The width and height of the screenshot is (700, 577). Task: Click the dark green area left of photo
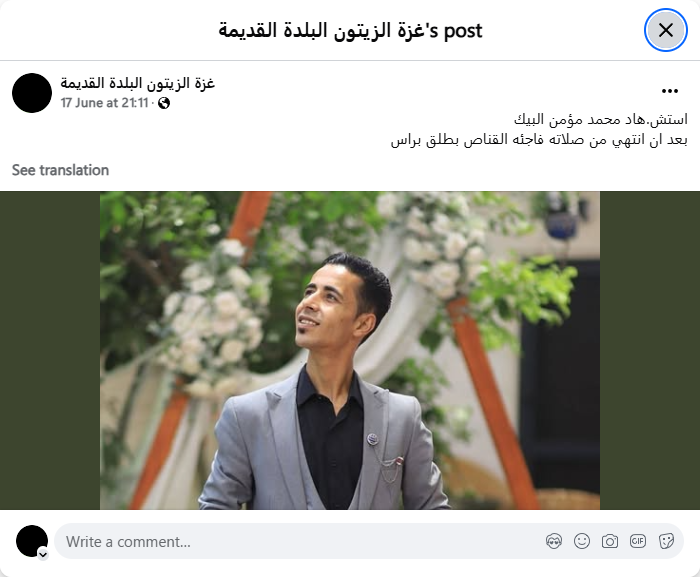(50, 351)
